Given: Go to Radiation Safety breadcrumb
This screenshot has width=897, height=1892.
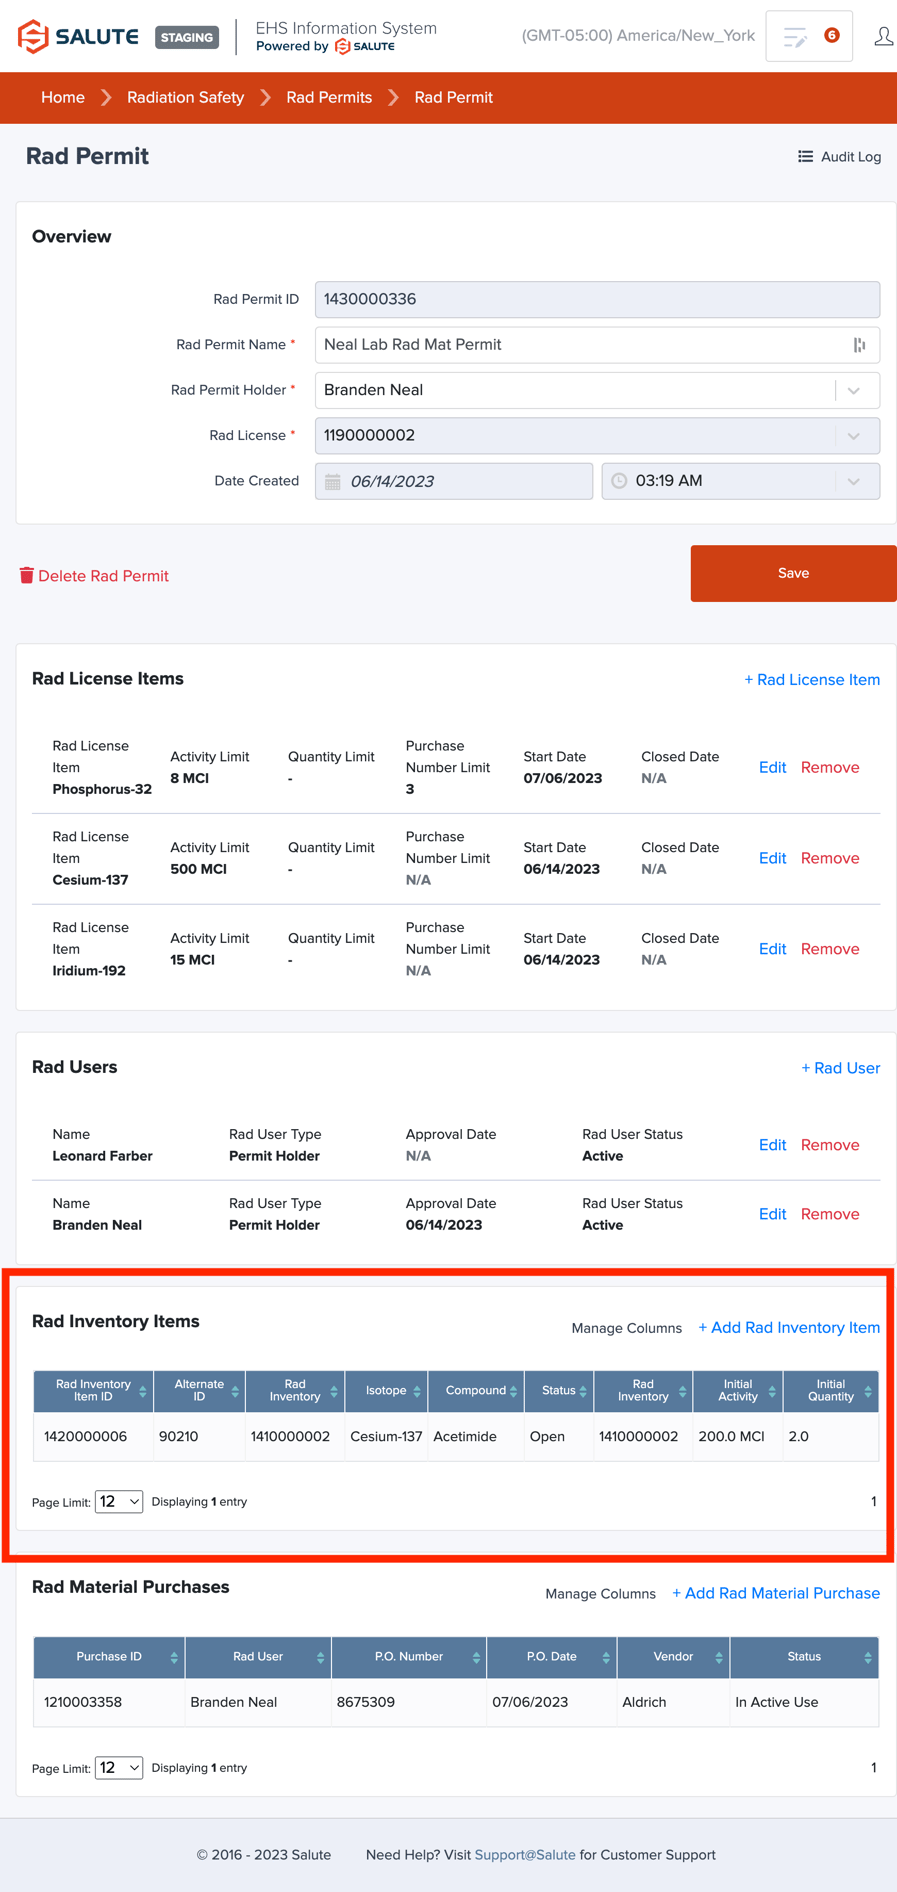Looking at the screenshot, I should pyautogui.click(x=185, y=97).
